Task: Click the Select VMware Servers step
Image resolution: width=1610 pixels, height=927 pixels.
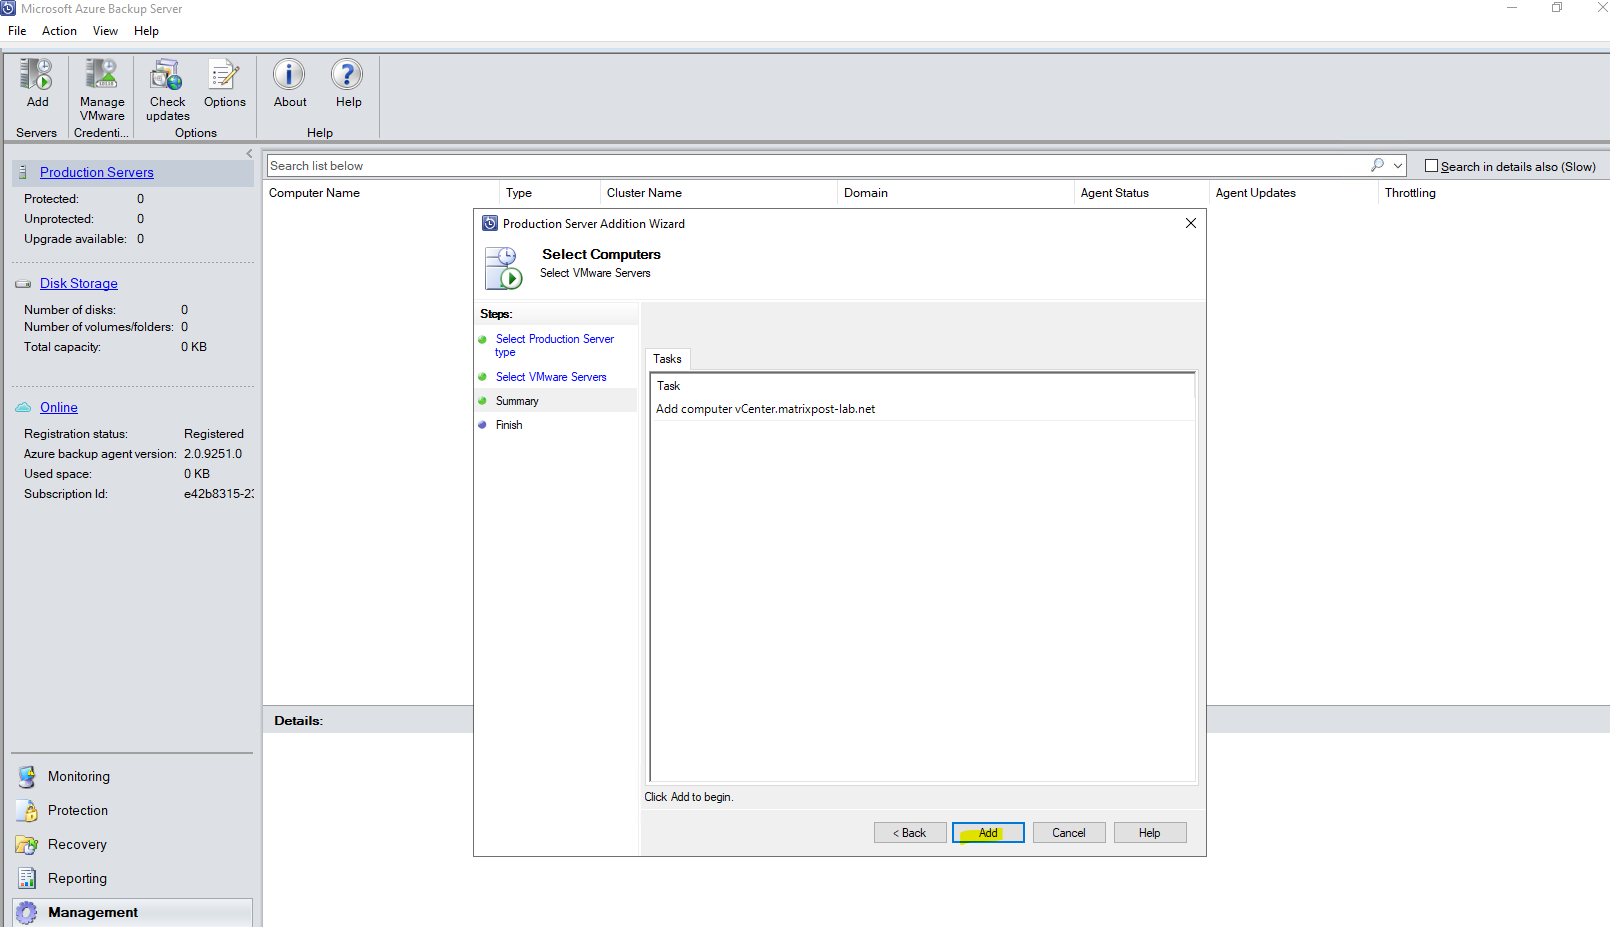Action: (x=551, y=377)
